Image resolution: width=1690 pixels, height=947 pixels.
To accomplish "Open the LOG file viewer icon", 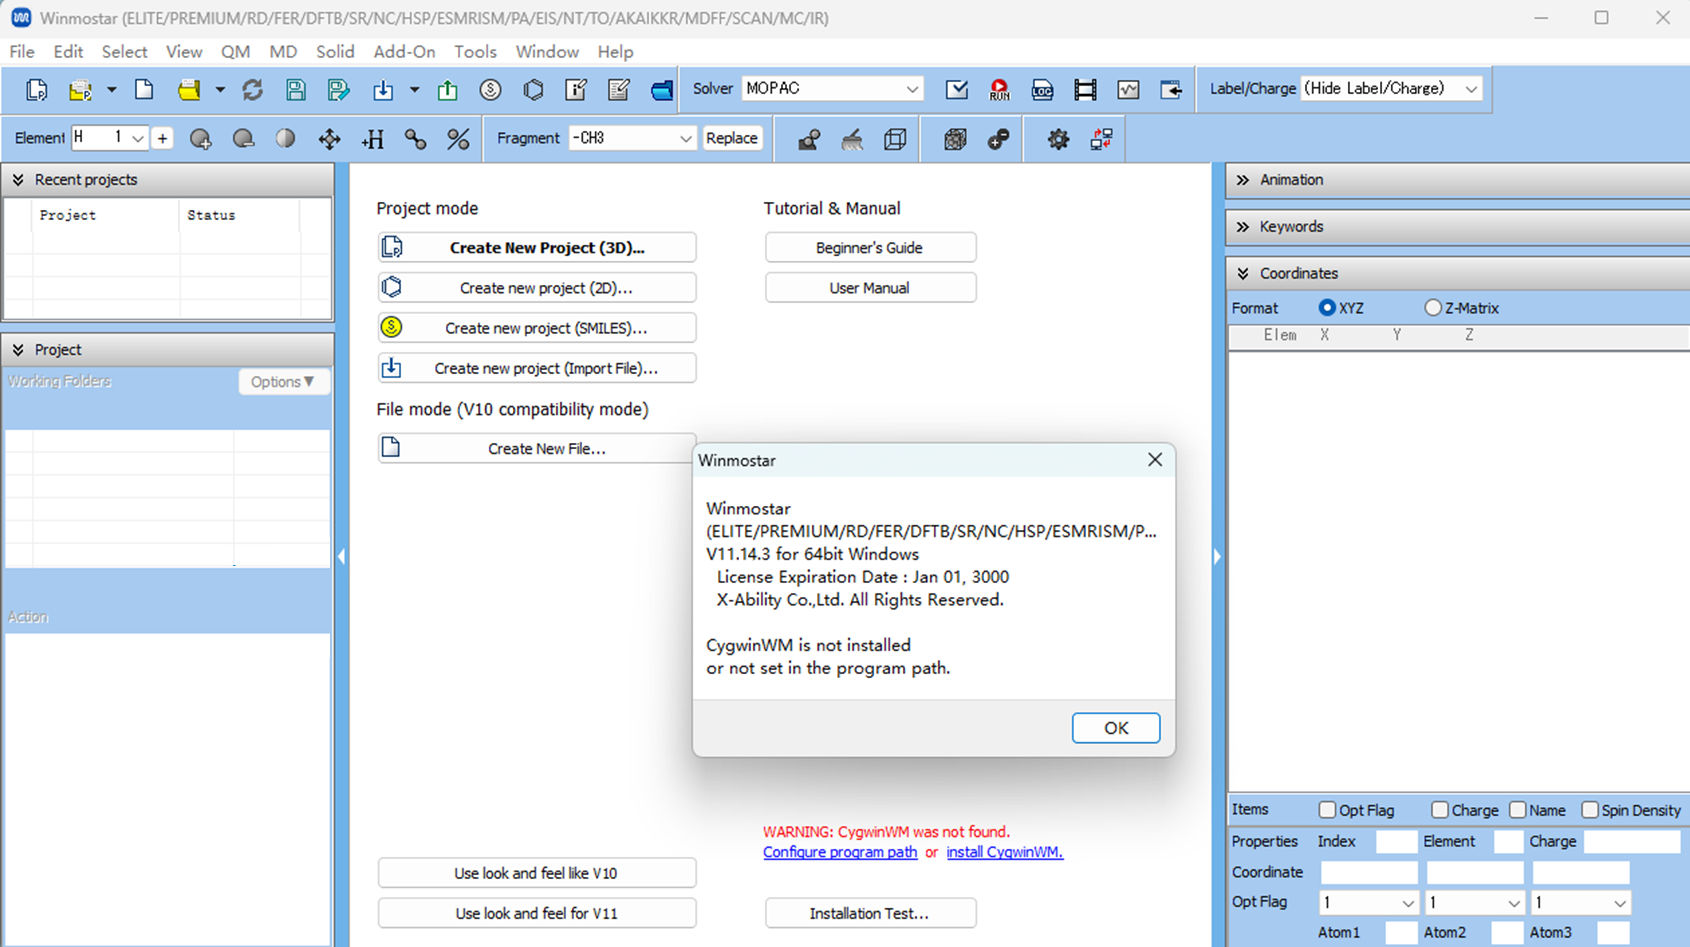I will [x=1042, y=90].
